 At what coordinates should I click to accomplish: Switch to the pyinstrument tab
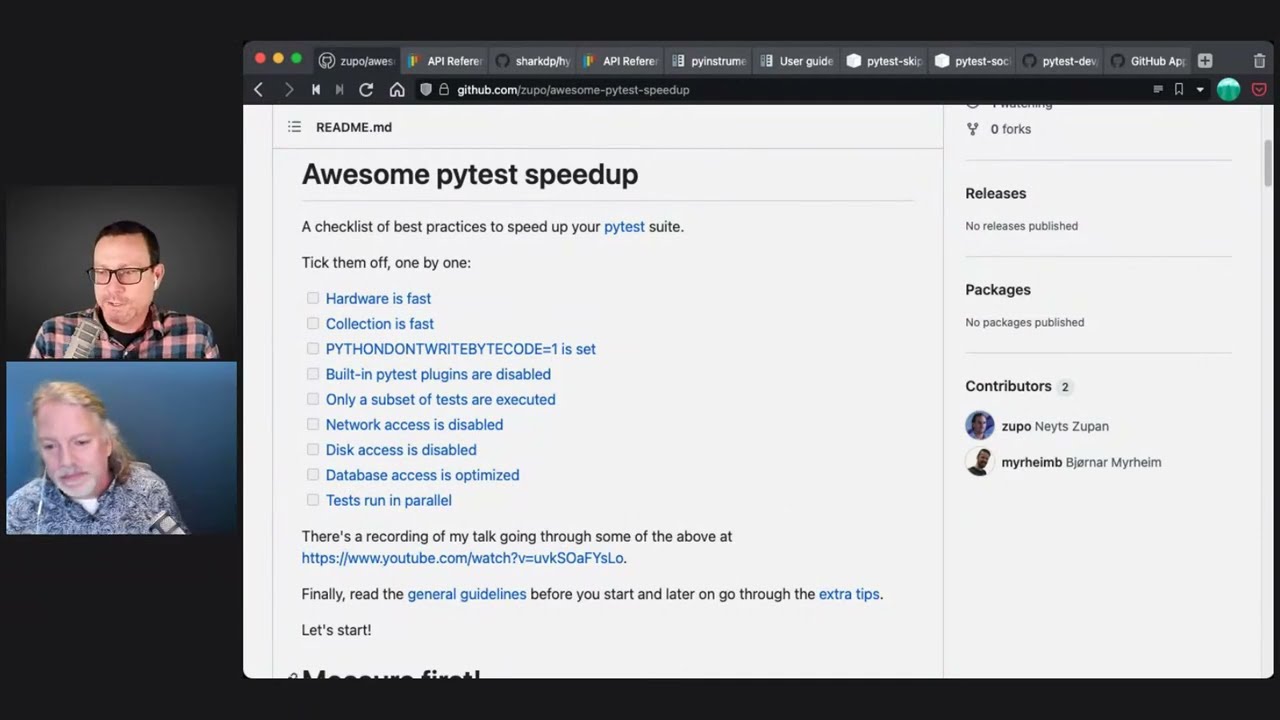click(x=709, y=61)
